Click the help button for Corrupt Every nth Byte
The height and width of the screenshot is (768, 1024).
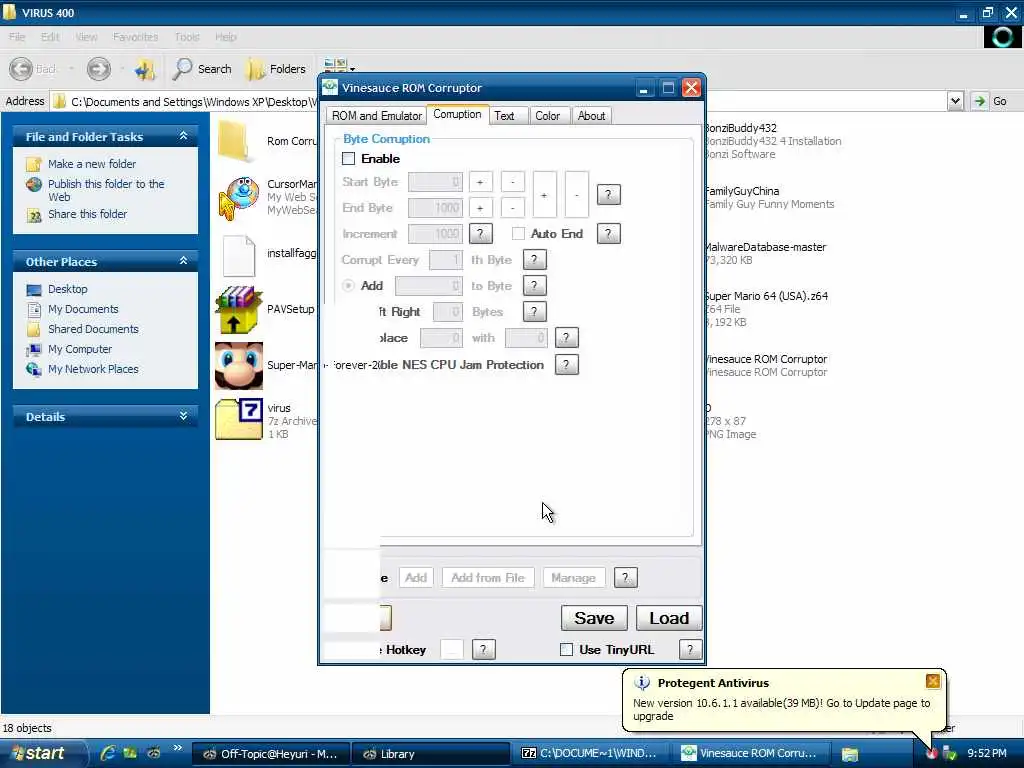(534, 260)
